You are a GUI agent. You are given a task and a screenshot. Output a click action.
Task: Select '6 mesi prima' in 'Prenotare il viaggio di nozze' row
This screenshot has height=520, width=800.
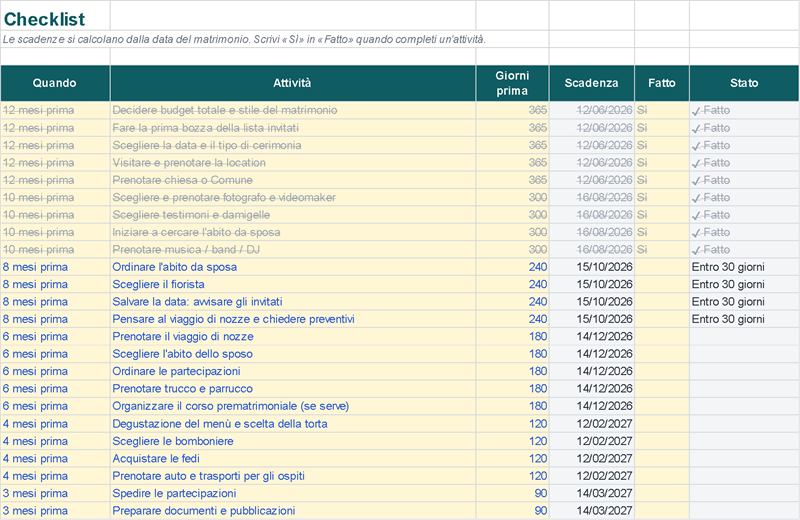55,336
